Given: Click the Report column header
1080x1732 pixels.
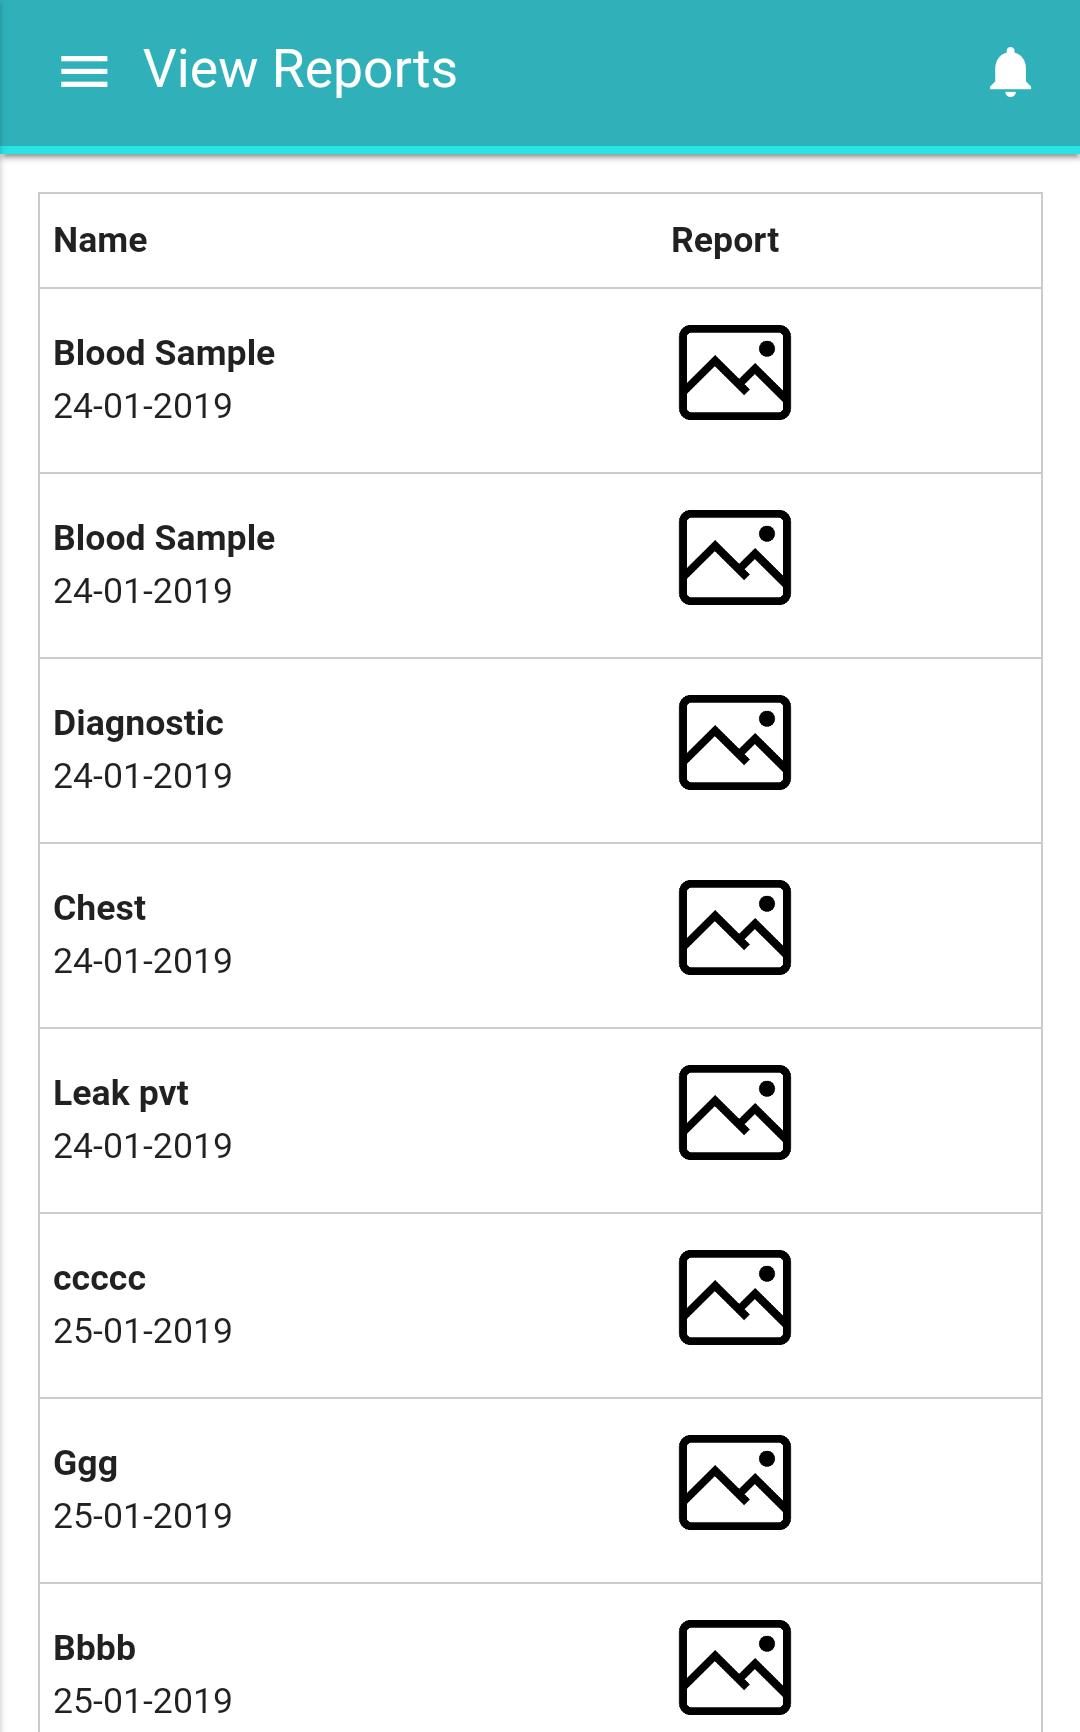Looking at the screenshot, I should click(x=725, y=241).
